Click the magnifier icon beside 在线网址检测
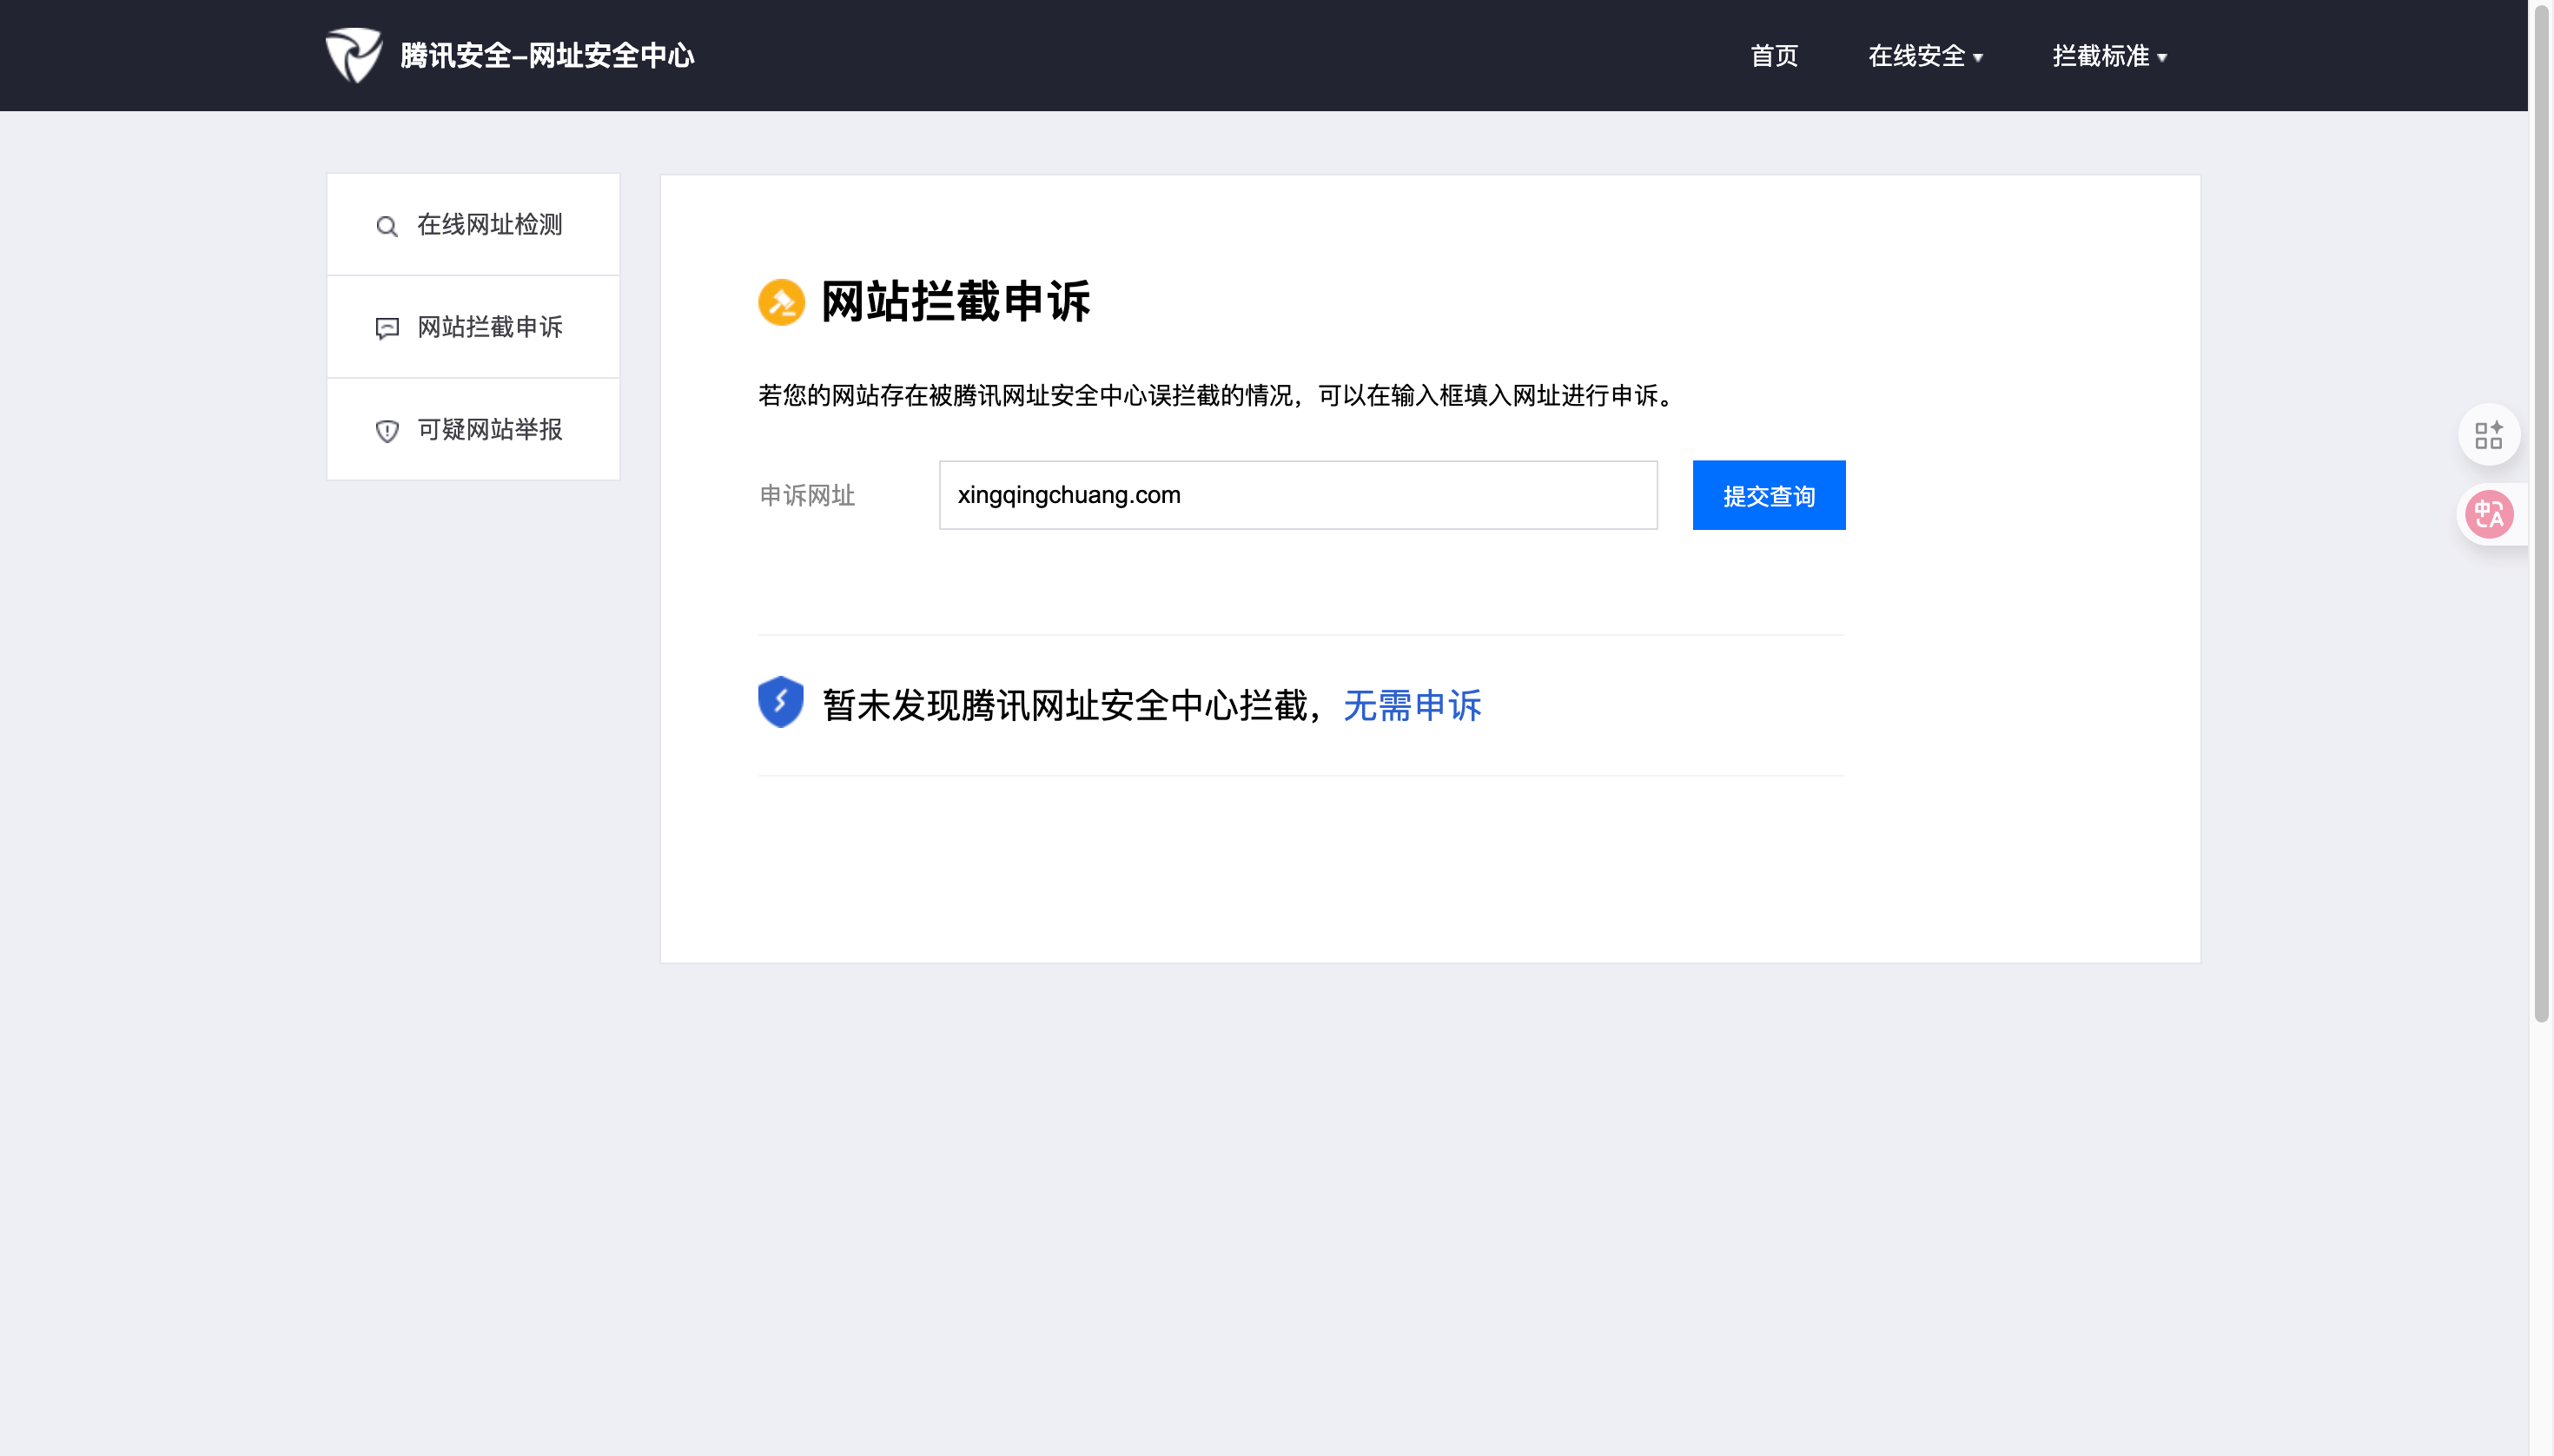This screenshot has width=2554, height=1456. pos(387,226)
